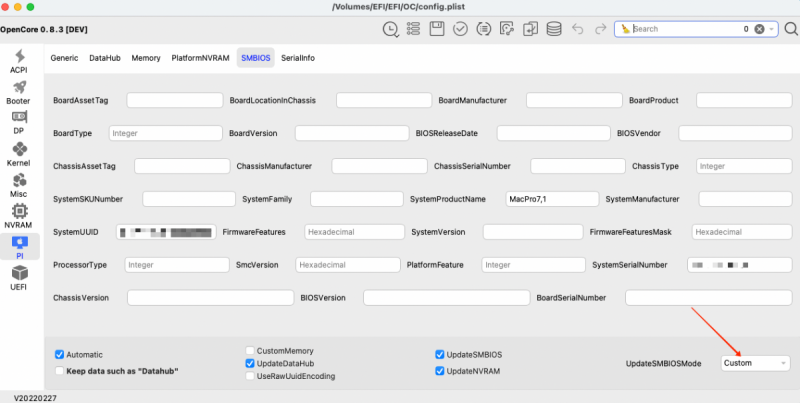Click the floppy disk save icon

tap(437, 29)
